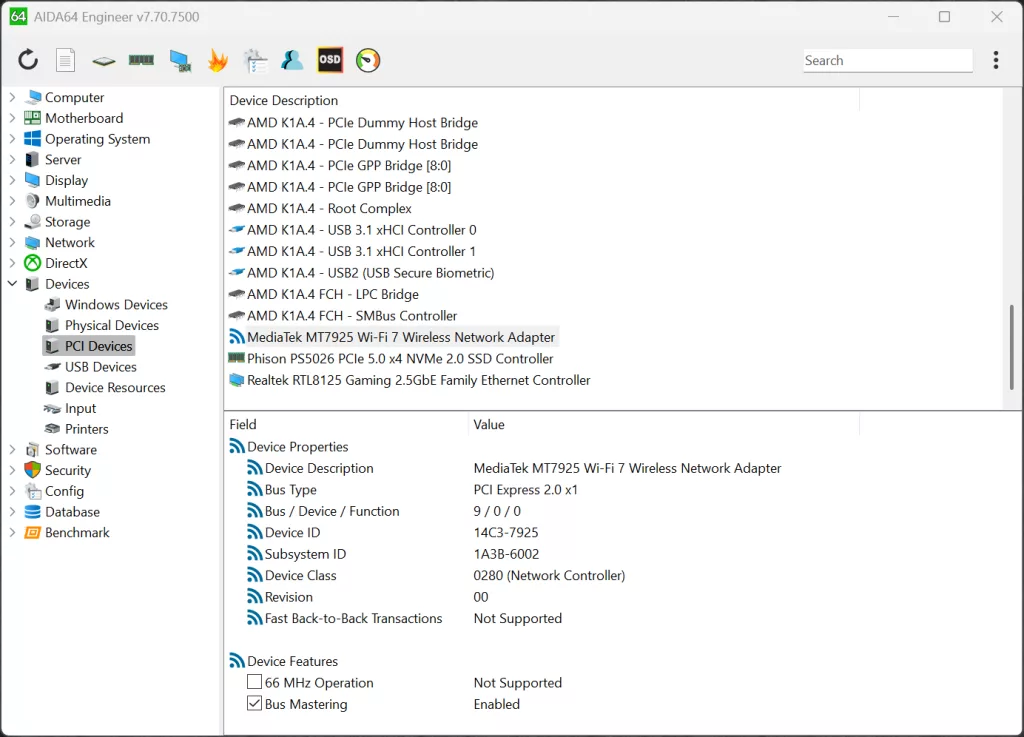
Task: Click the Security shield icon
Action: (33, 470)
